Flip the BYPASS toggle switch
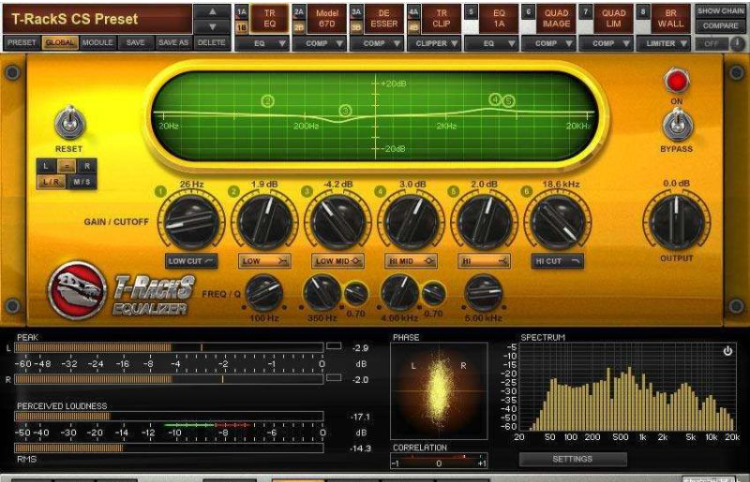The image size is (750, 482). click(677, 125)
